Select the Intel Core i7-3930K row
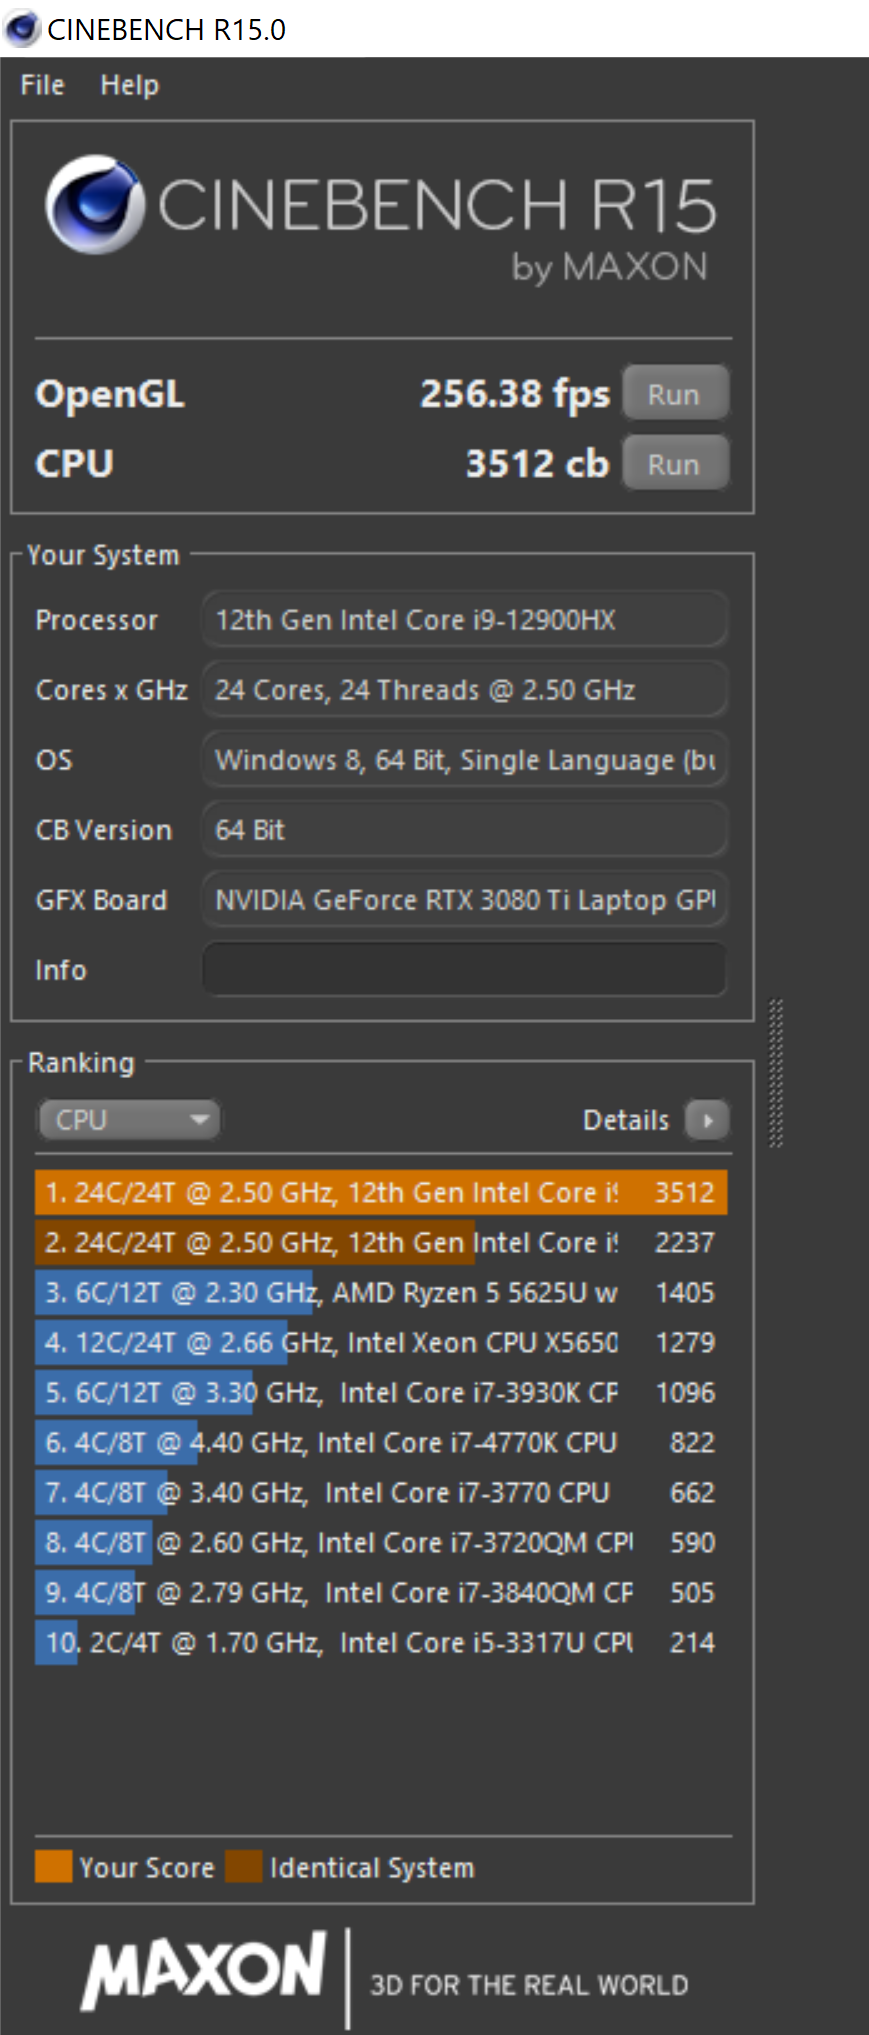Image resolution: width=869 pixels, height=2035 pixels. [x=381, y=1392]
